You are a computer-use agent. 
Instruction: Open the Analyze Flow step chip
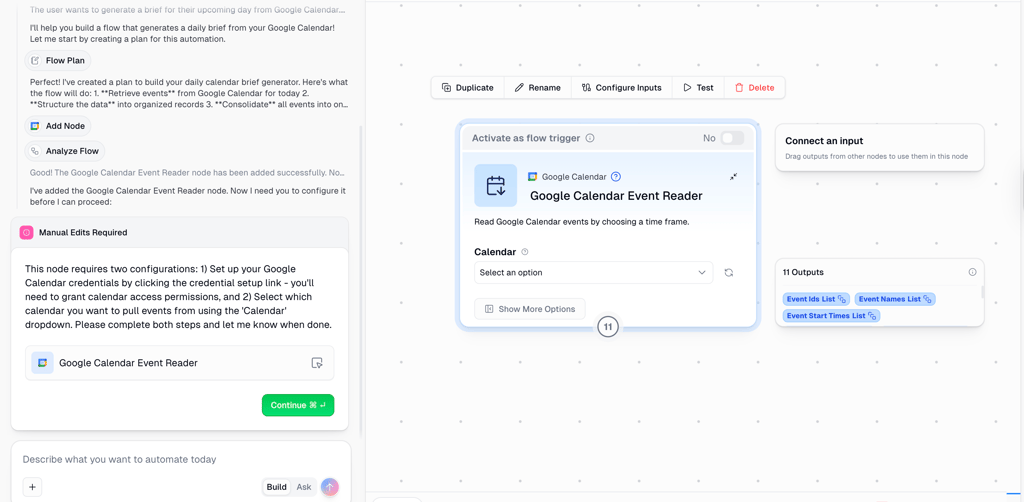coord(65,151)
